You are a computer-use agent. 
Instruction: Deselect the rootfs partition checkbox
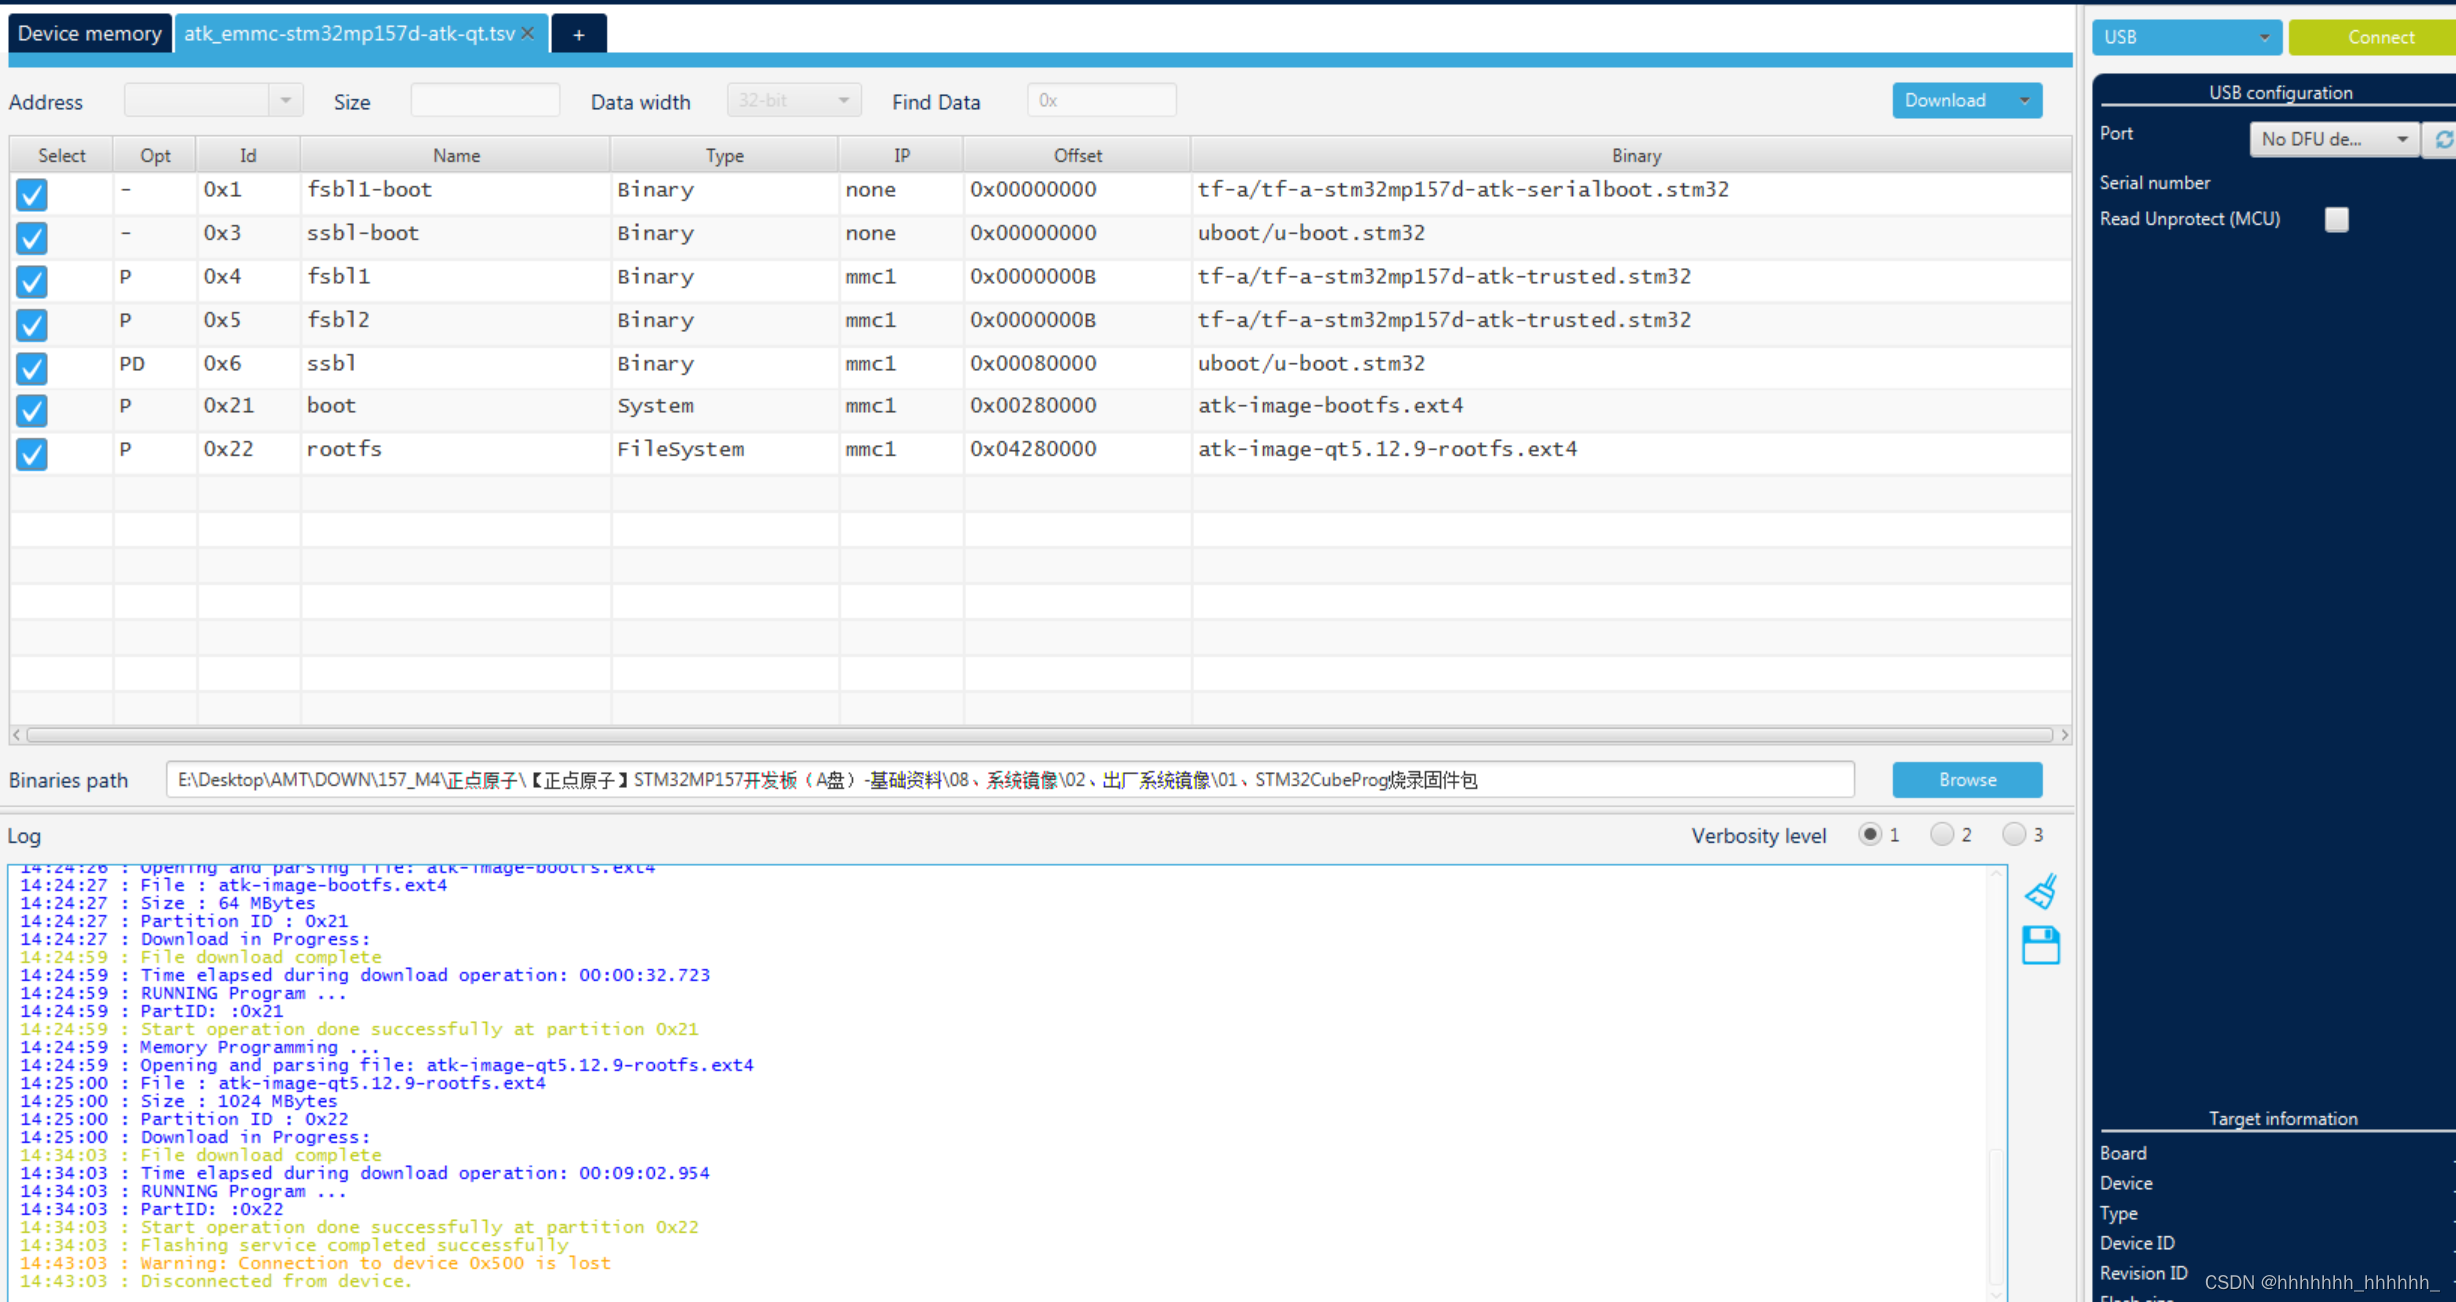click(x=31, y=454)
